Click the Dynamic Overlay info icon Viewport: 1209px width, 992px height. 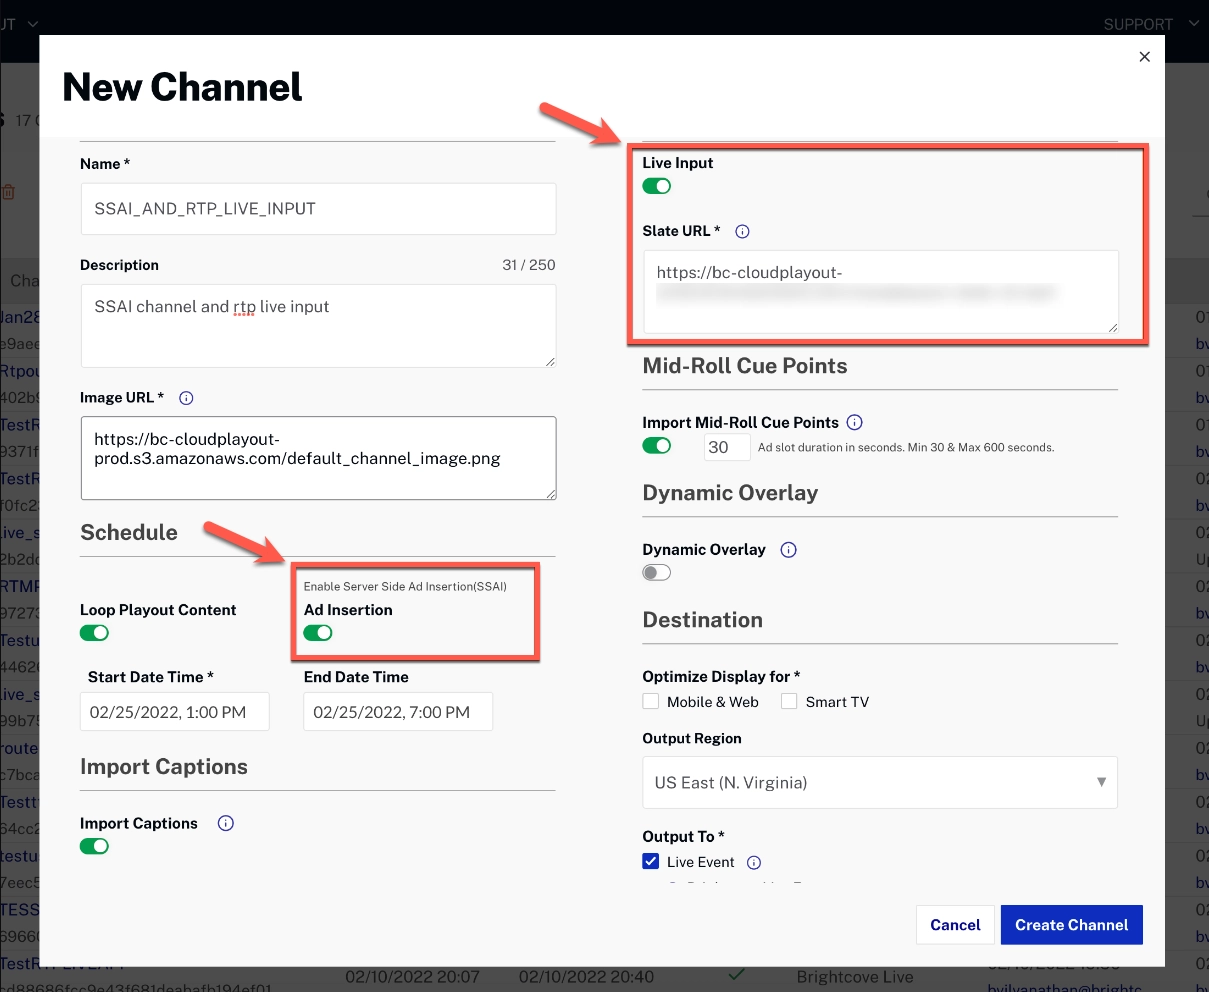pyautogui.click(x=788, y=550)
